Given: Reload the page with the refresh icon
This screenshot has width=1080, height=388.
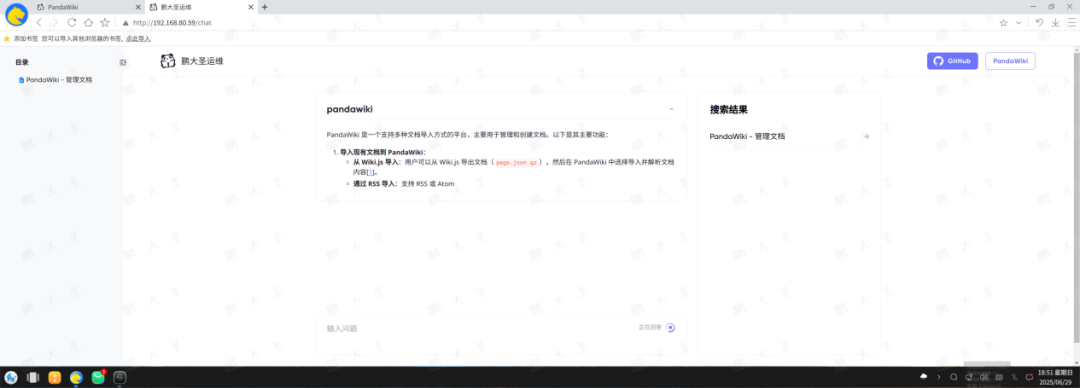Looking at the screenshot, I should [72, 23].
